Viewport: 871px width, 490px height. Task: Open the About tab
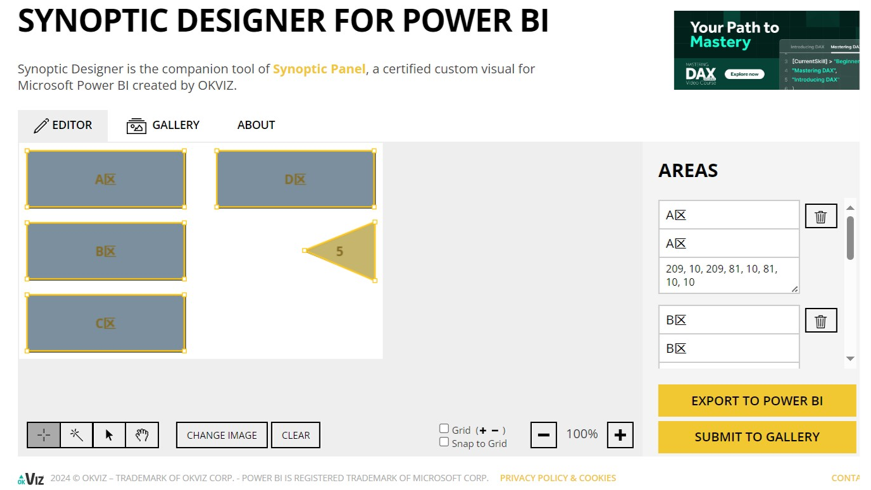[256, 126]
